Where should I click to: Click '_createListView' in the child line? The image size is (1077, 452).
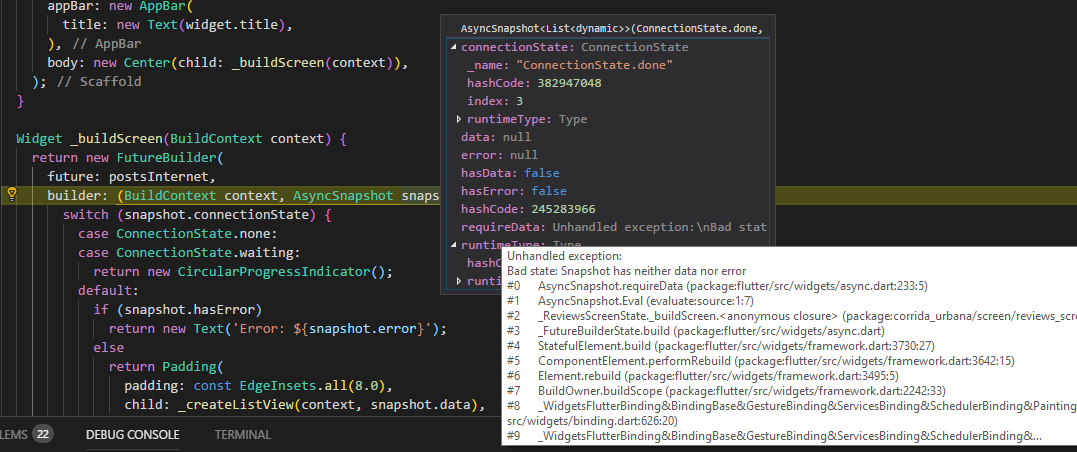pyautogui.click(x=235, y=405)
